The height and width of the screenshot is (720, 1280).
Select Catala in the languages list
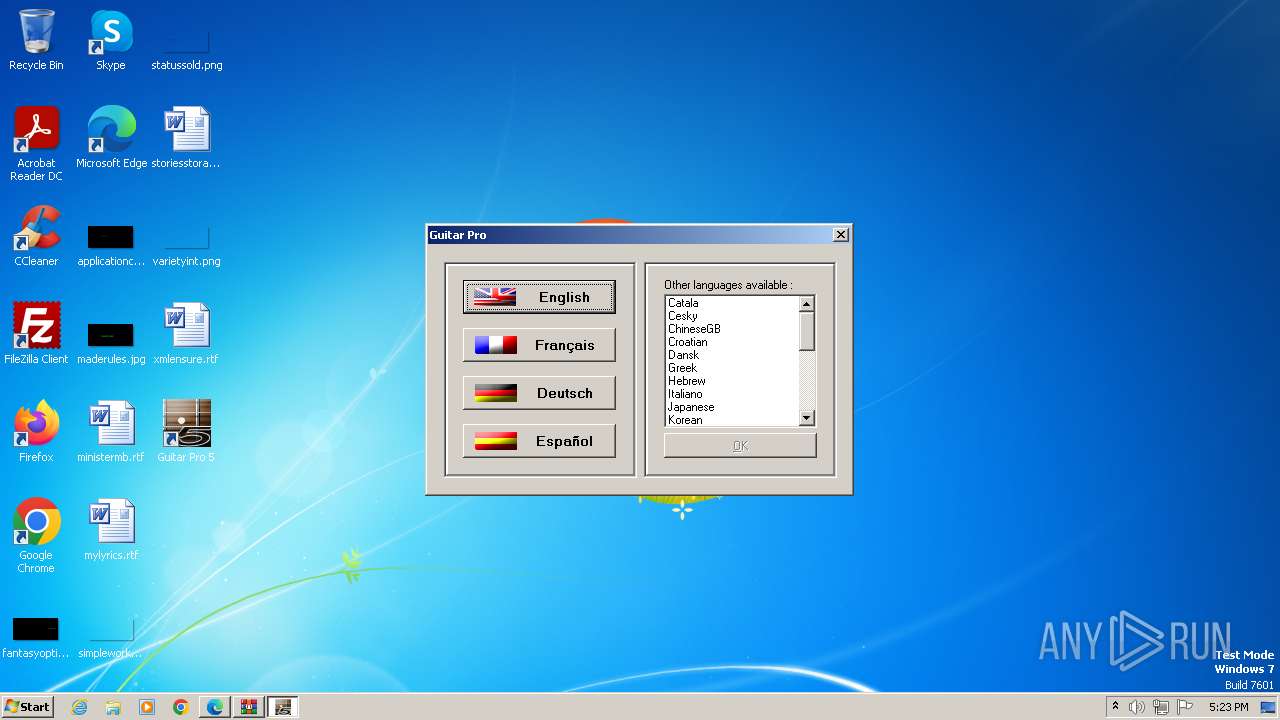coord(733,303)
